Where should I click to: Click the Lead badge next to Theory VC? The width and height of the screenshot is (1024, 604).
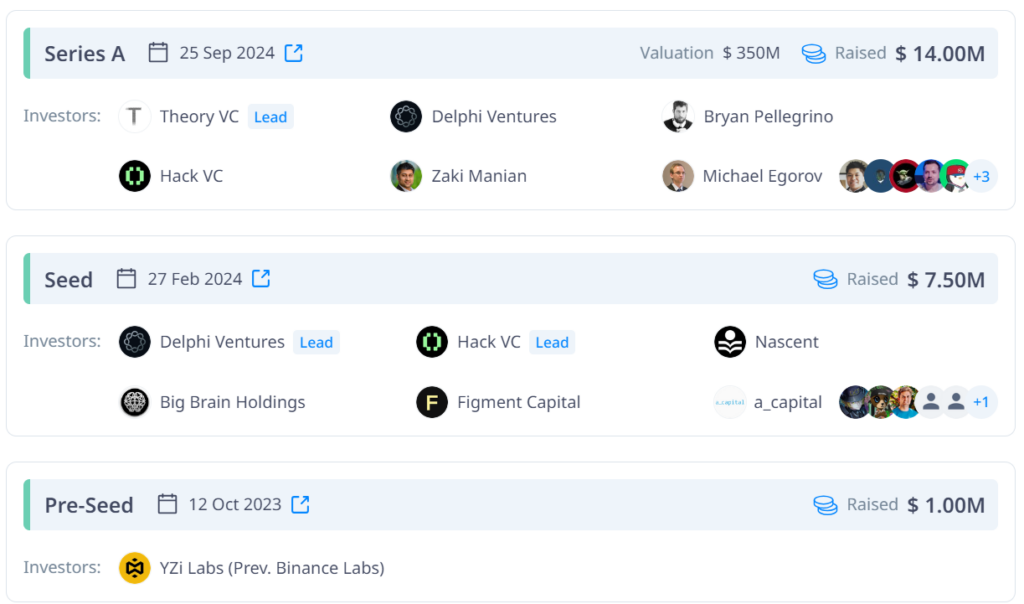pos(270,117)
